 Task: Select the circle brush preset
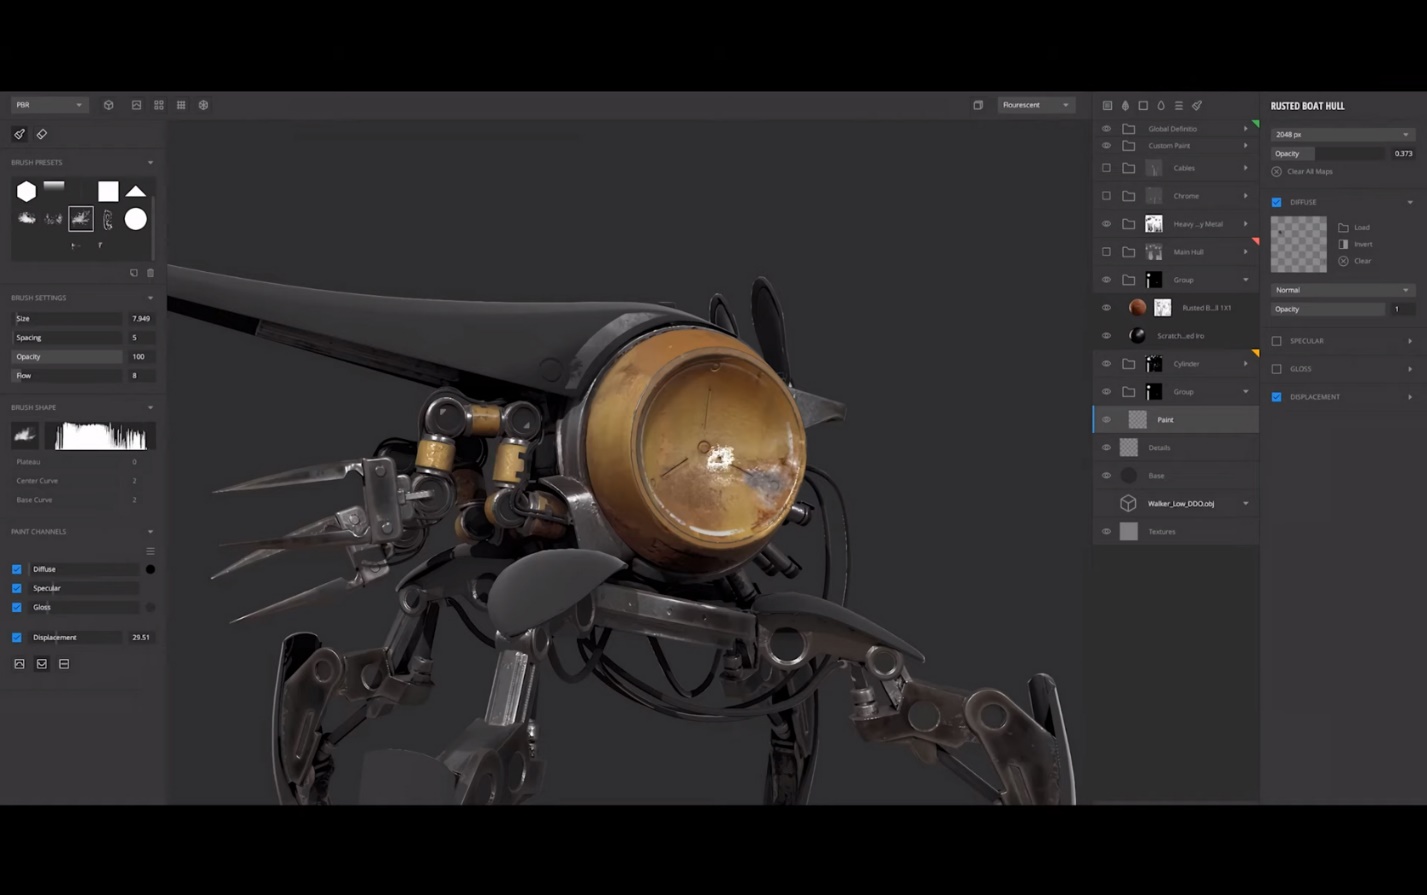pyautogui.click(x=135, y=219)
